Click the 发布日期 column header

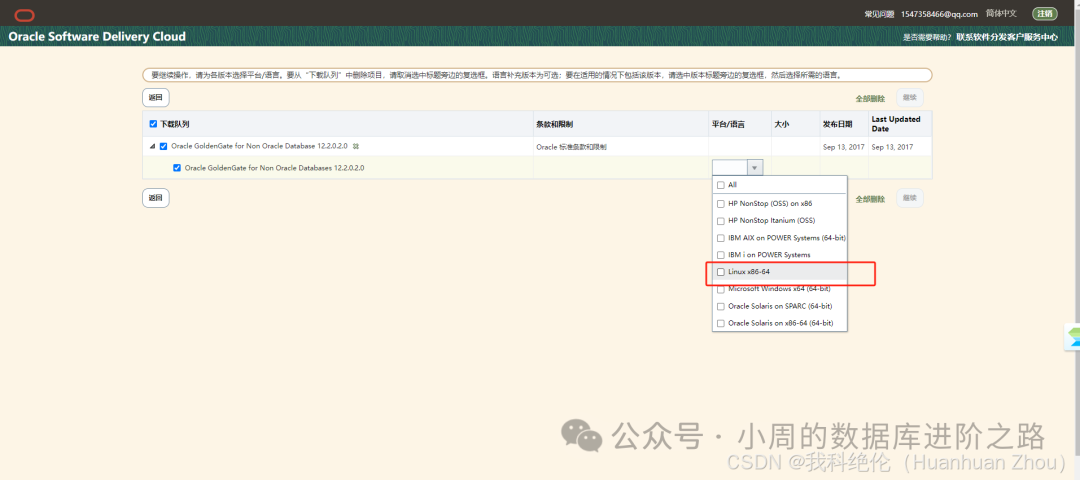[837, 124]
